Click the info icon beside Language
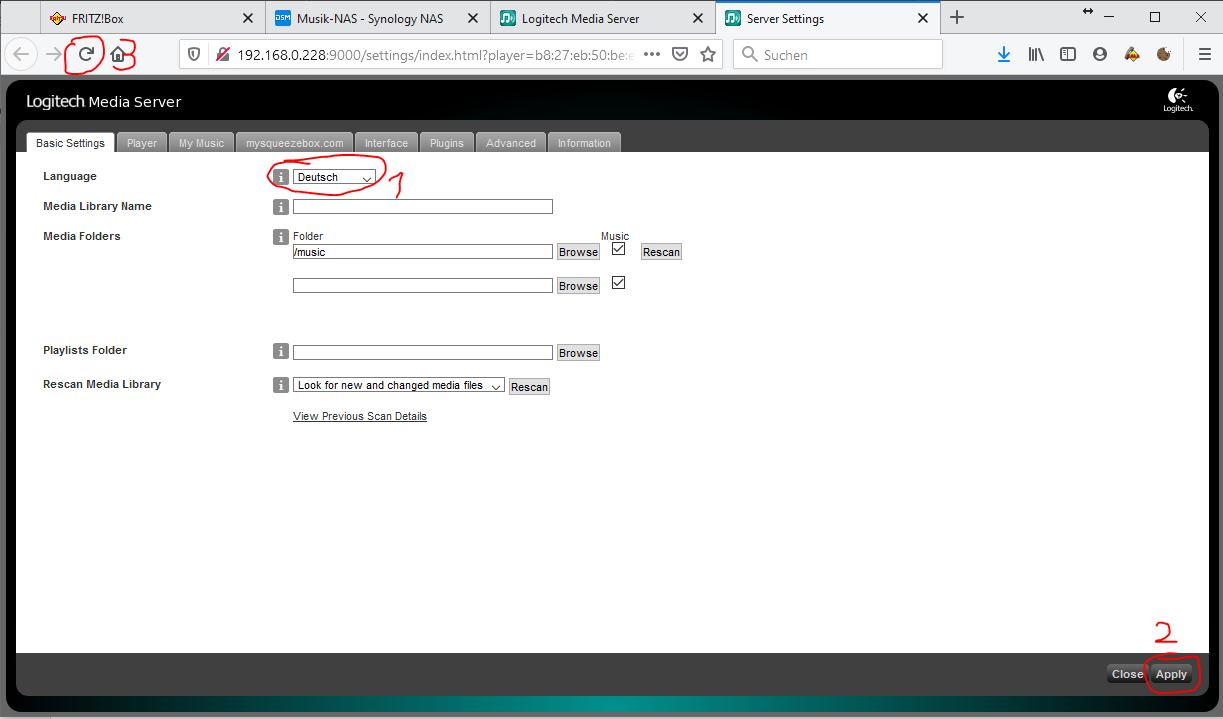The image size is (1223, 719). click(x=281, y=177)
